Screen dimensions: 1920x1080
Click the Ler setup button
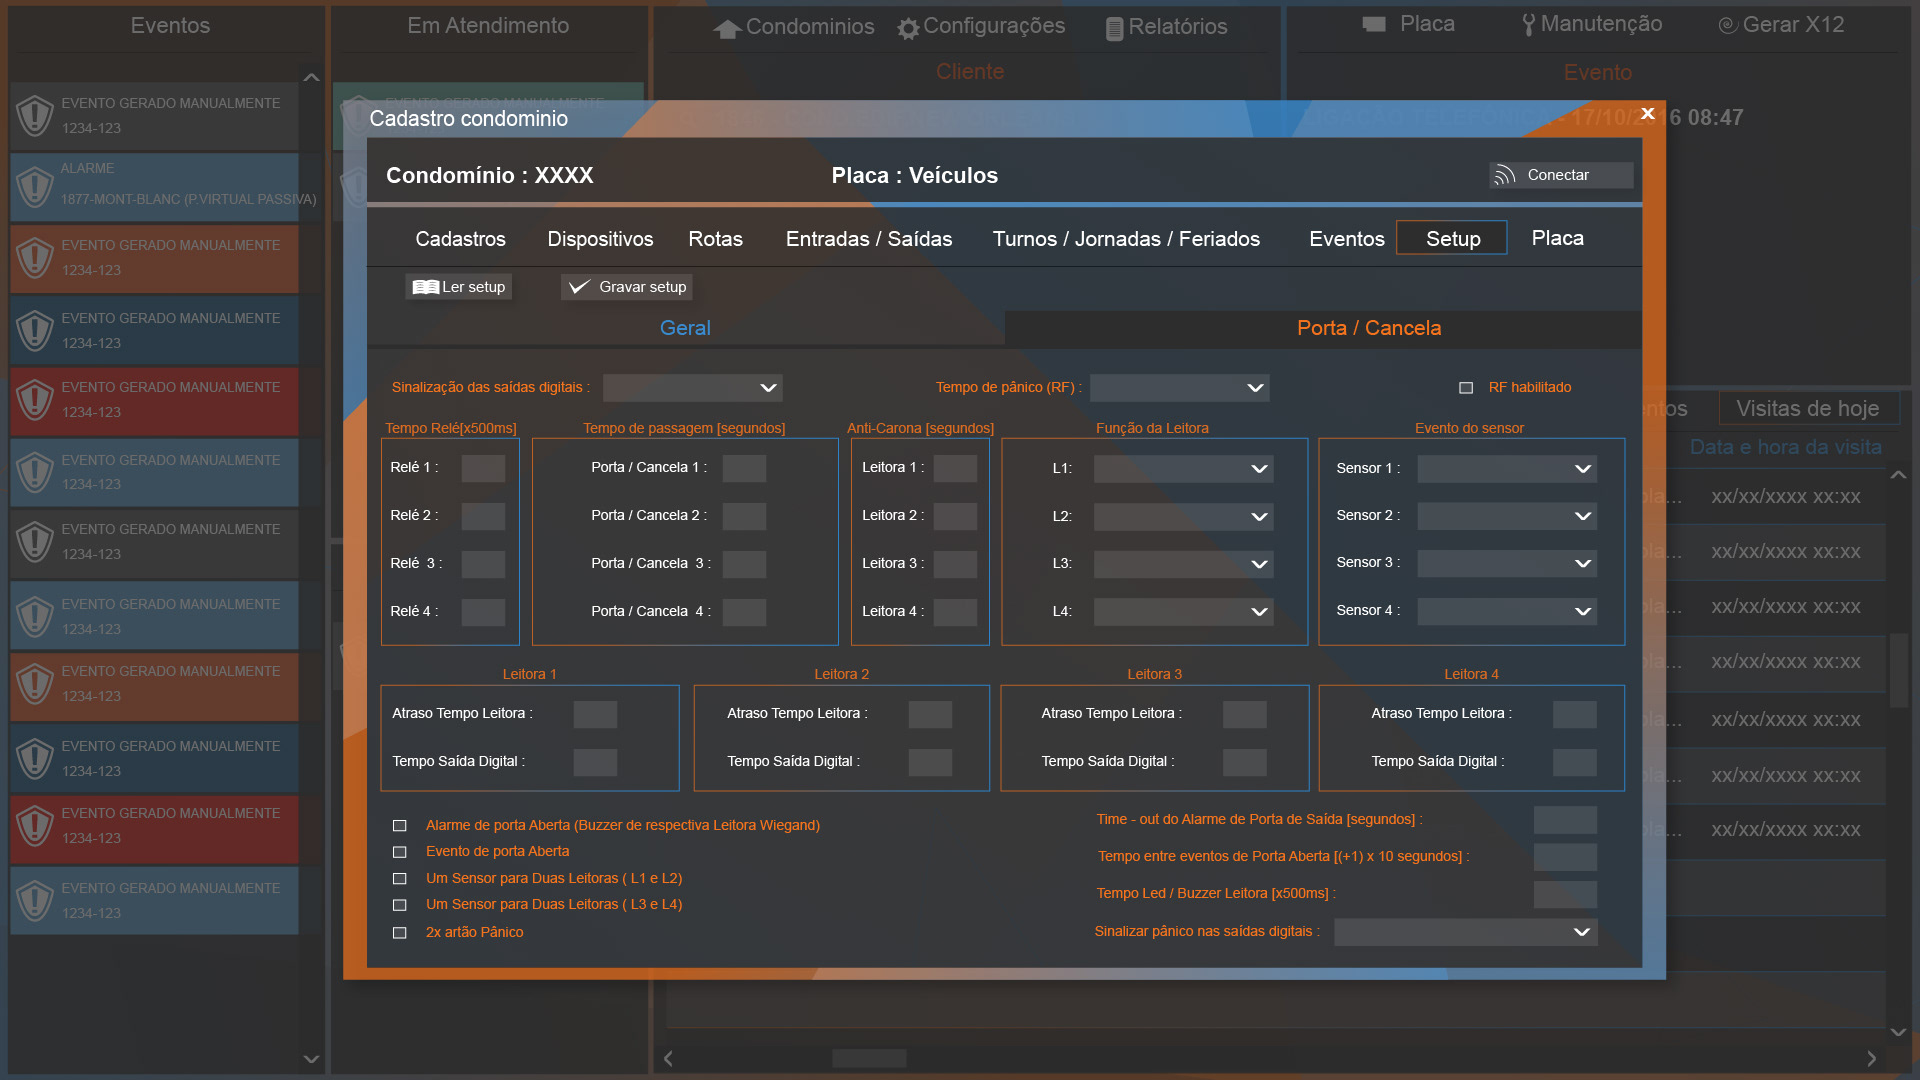click(459, 287)
